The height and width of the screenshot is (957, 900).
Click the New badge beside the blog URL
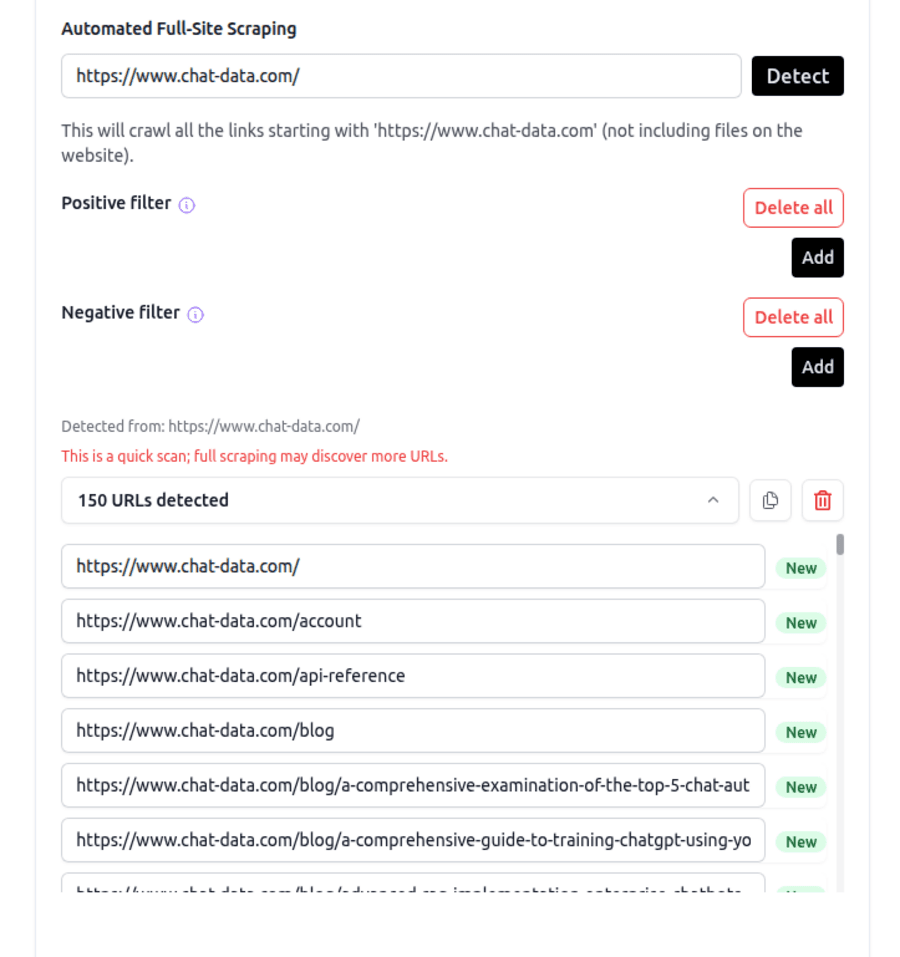tap(800, 732)
